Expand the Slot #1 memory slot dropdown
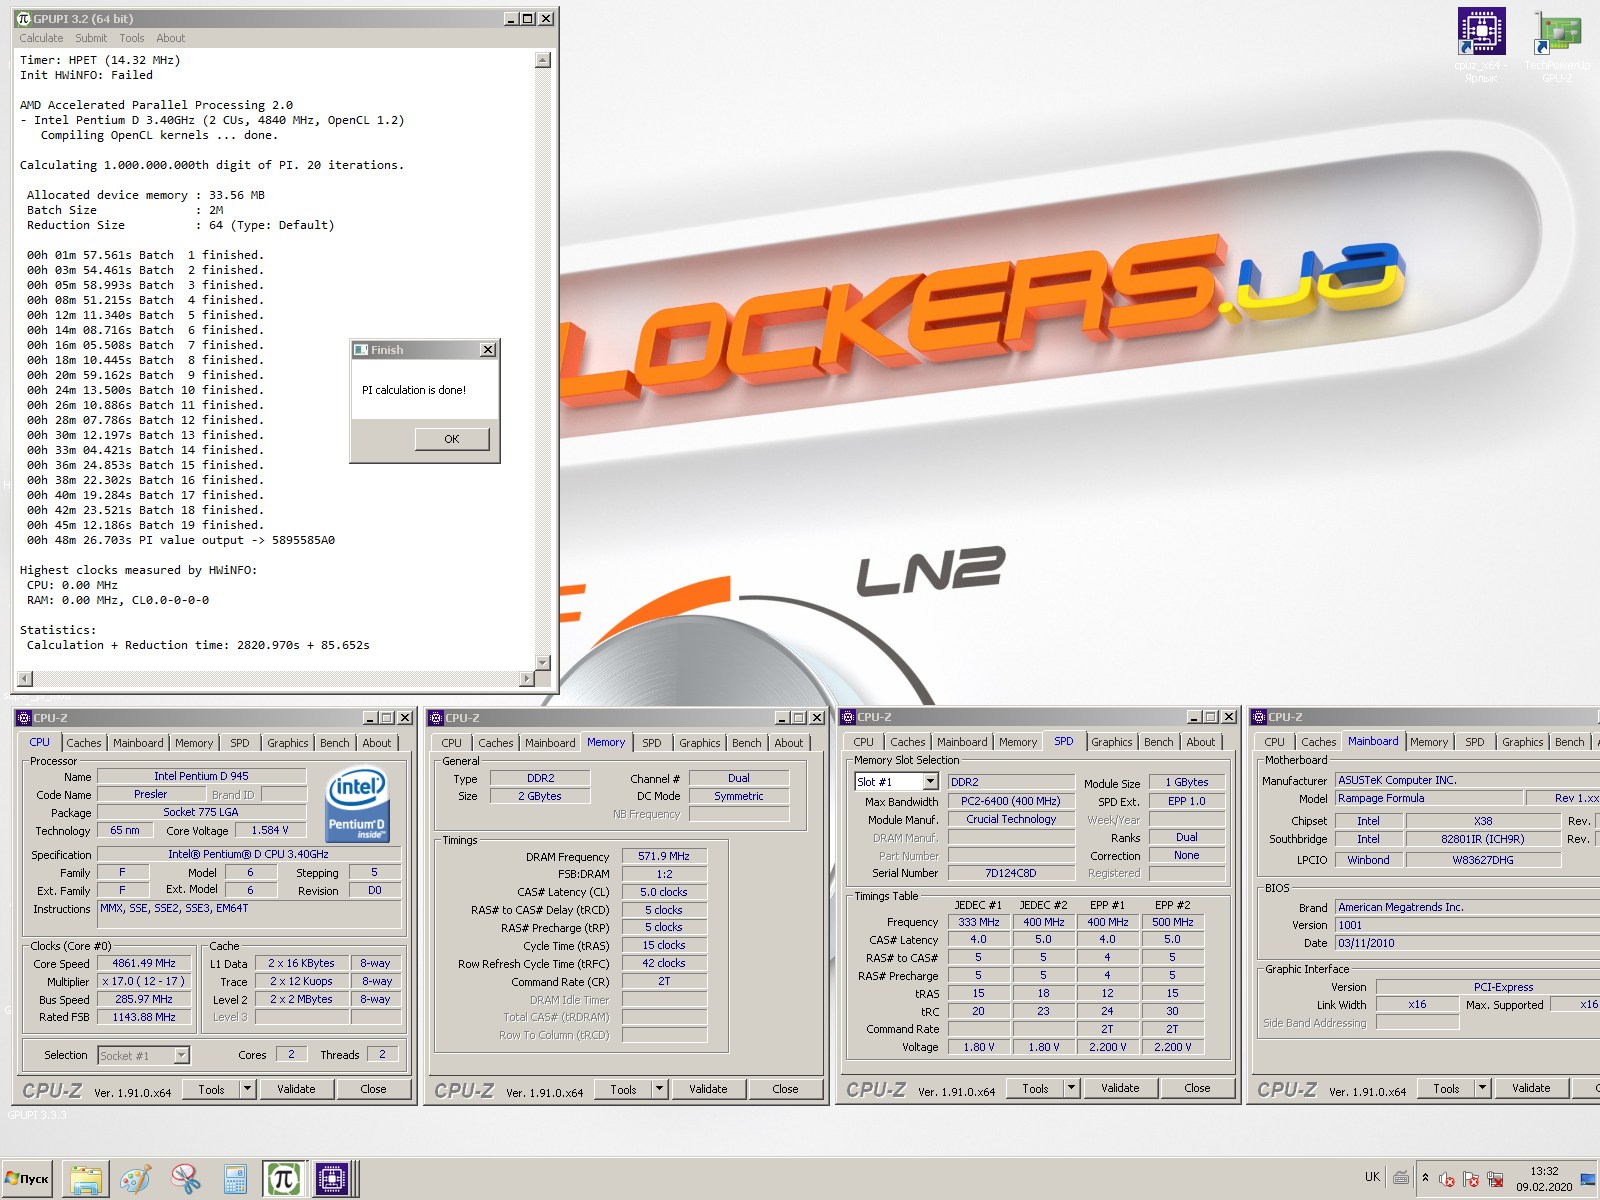The image size is (1600, 1200). pos(930,782)
